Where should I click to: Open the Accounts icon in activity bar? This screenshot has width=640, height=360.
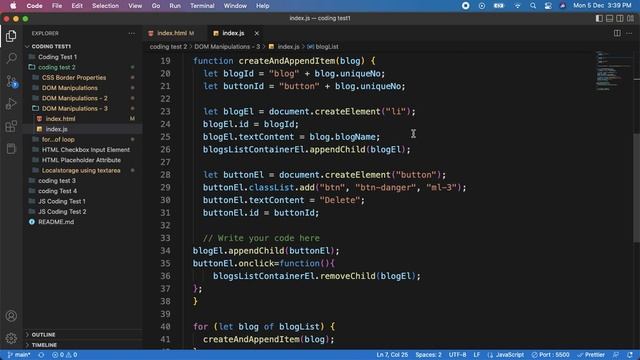tap(11, 316)
